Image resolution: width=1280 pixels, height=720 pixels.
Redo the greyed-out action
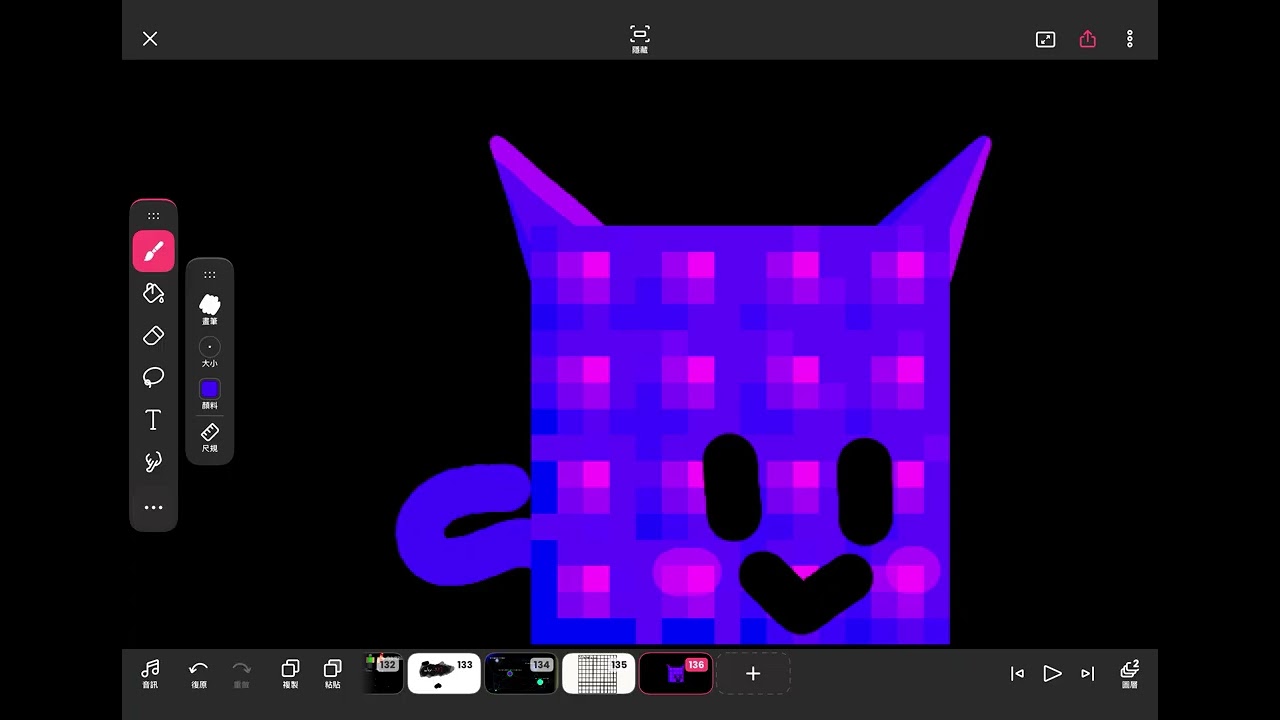(241, 674)
